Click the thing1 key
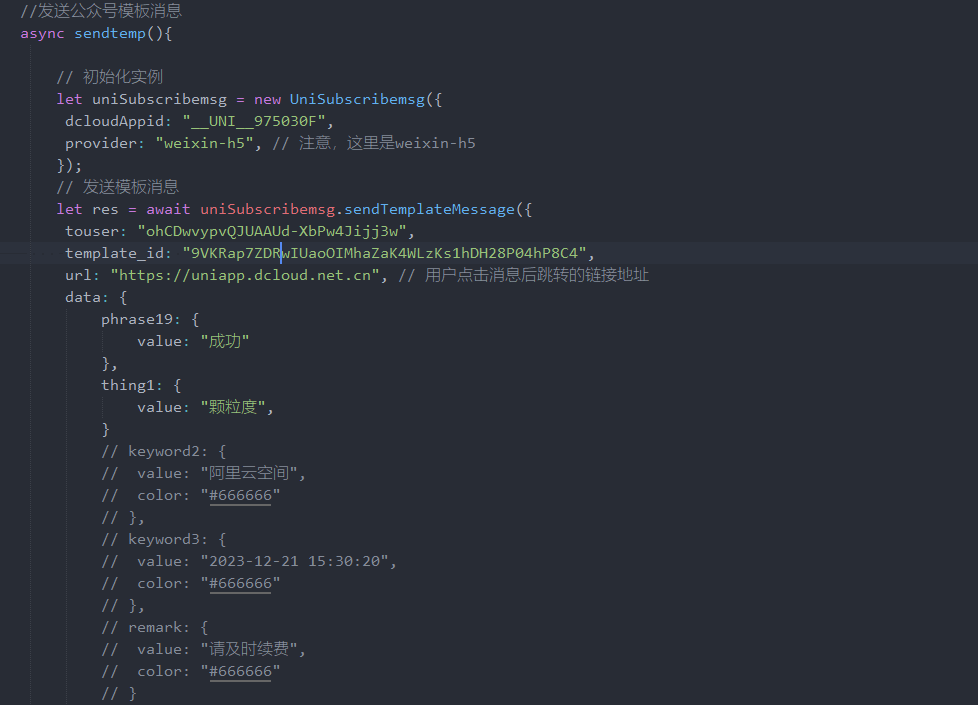Screen dimensions: 978x705 (x=128, y=385)
